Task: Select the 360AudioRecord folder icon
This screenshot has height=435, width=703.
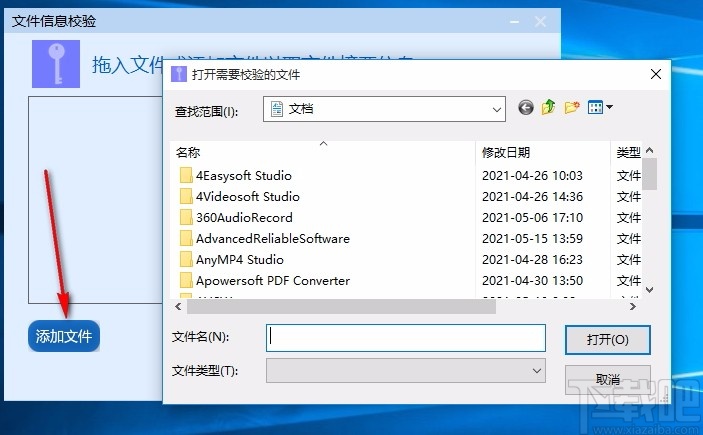Action: 186,218
